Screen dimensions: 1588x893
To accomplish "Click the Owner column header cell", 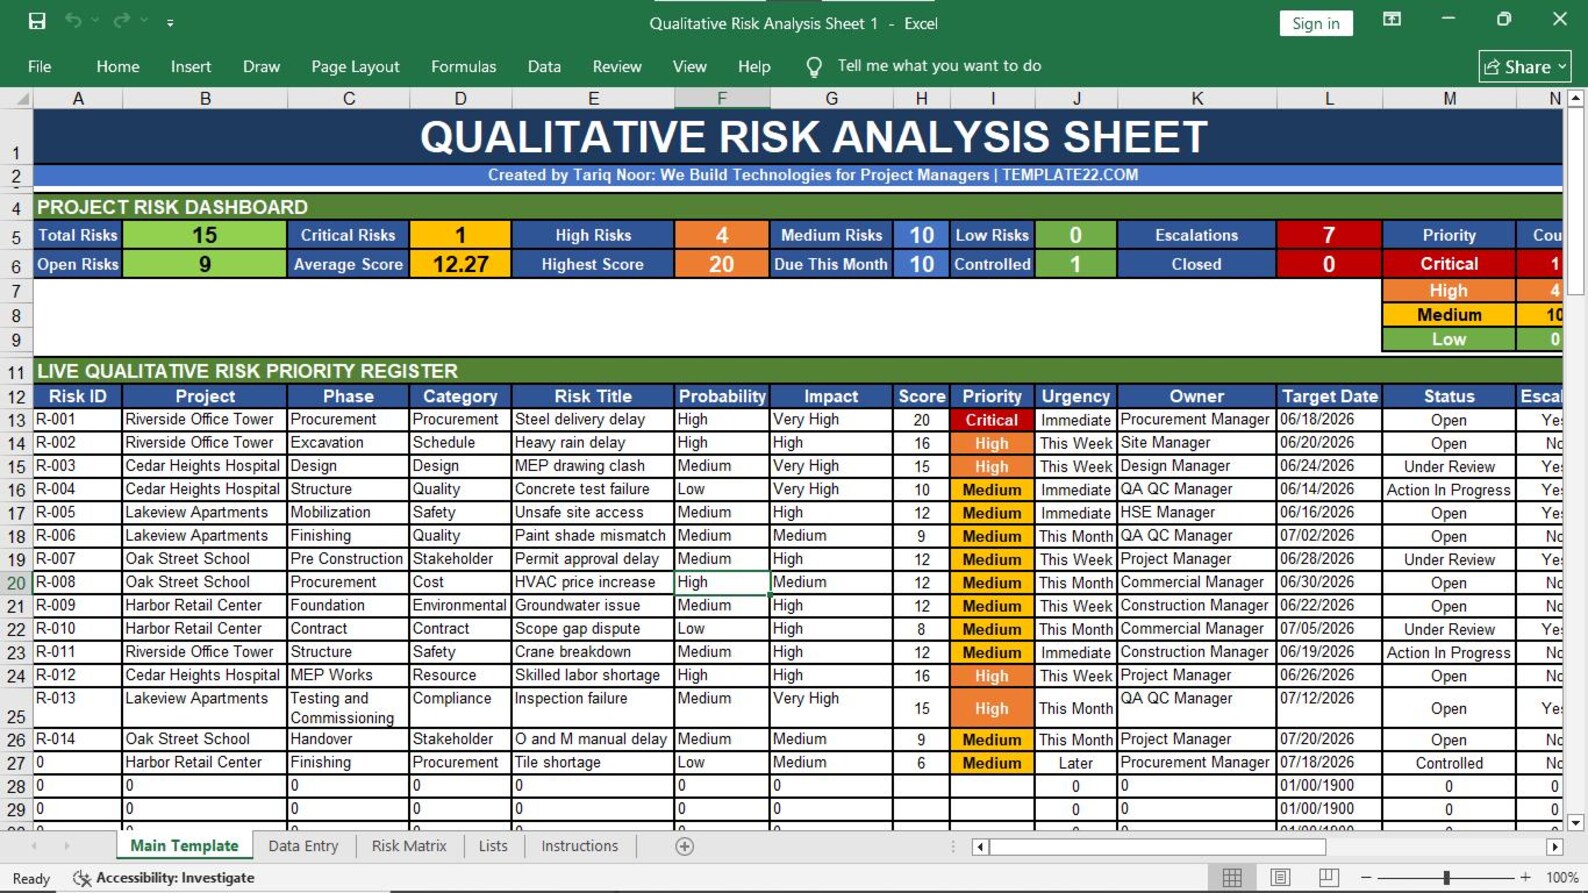I will point(1197,396).
